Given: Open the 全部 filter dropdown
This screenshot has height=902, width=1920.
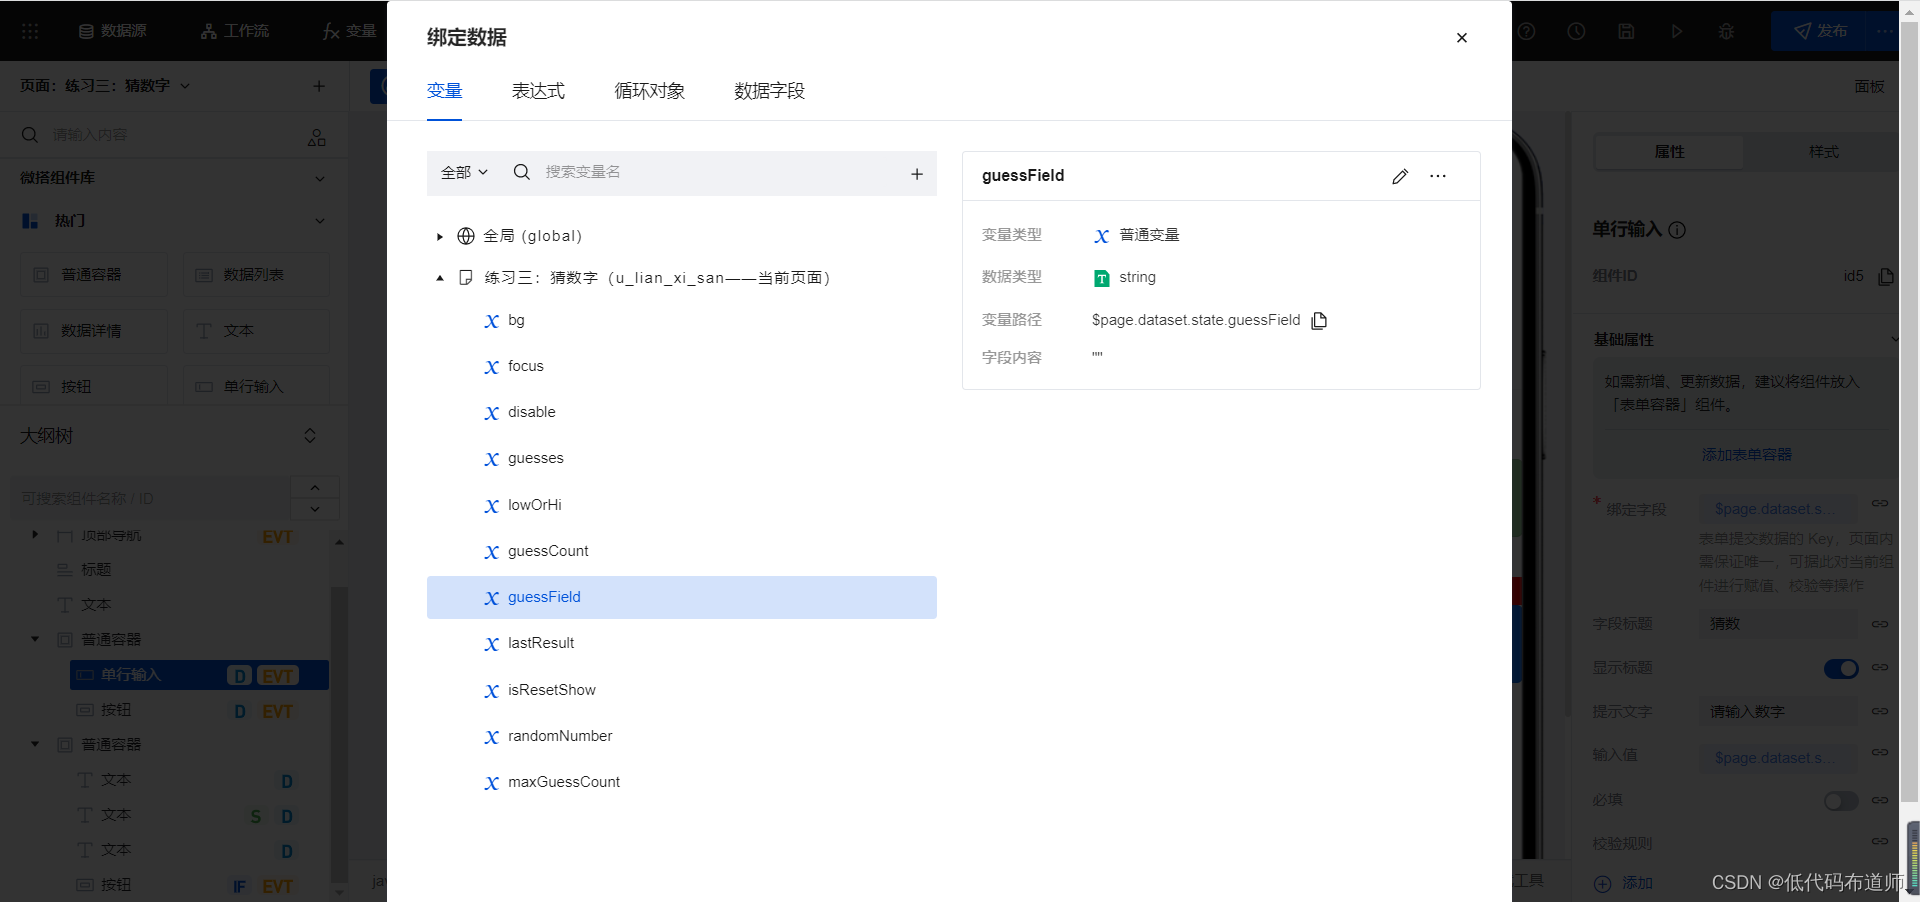Looking at the screenshot, I should [464, 172].
